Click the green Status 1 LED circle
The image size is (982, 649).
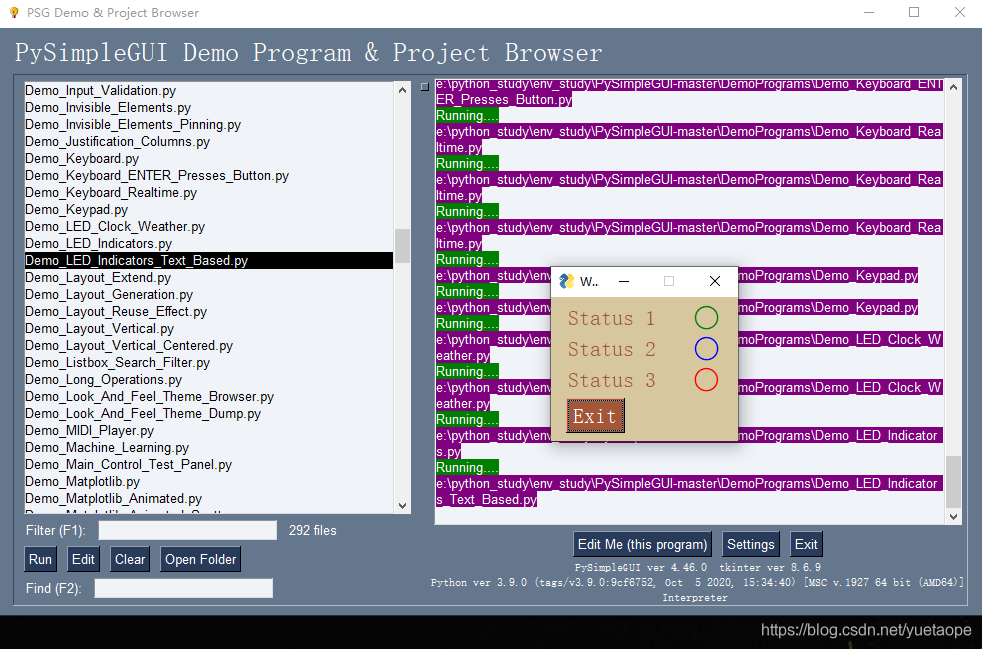pos(706,318)
